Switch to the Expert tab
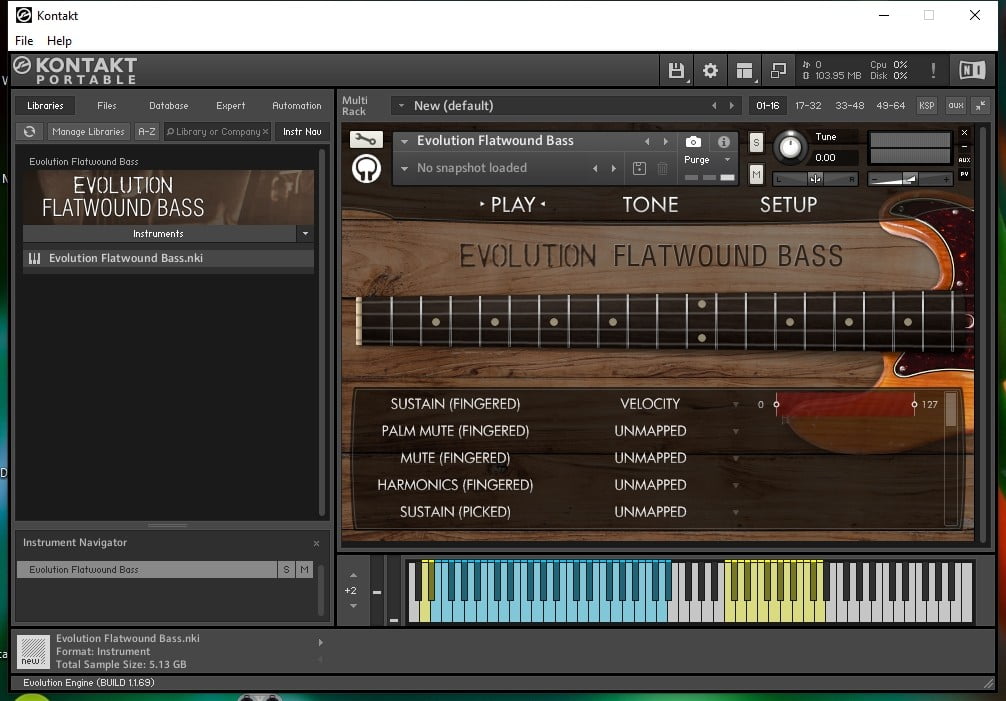The image size is (1006, 701). pyautogui.click(x=230, y=106)
